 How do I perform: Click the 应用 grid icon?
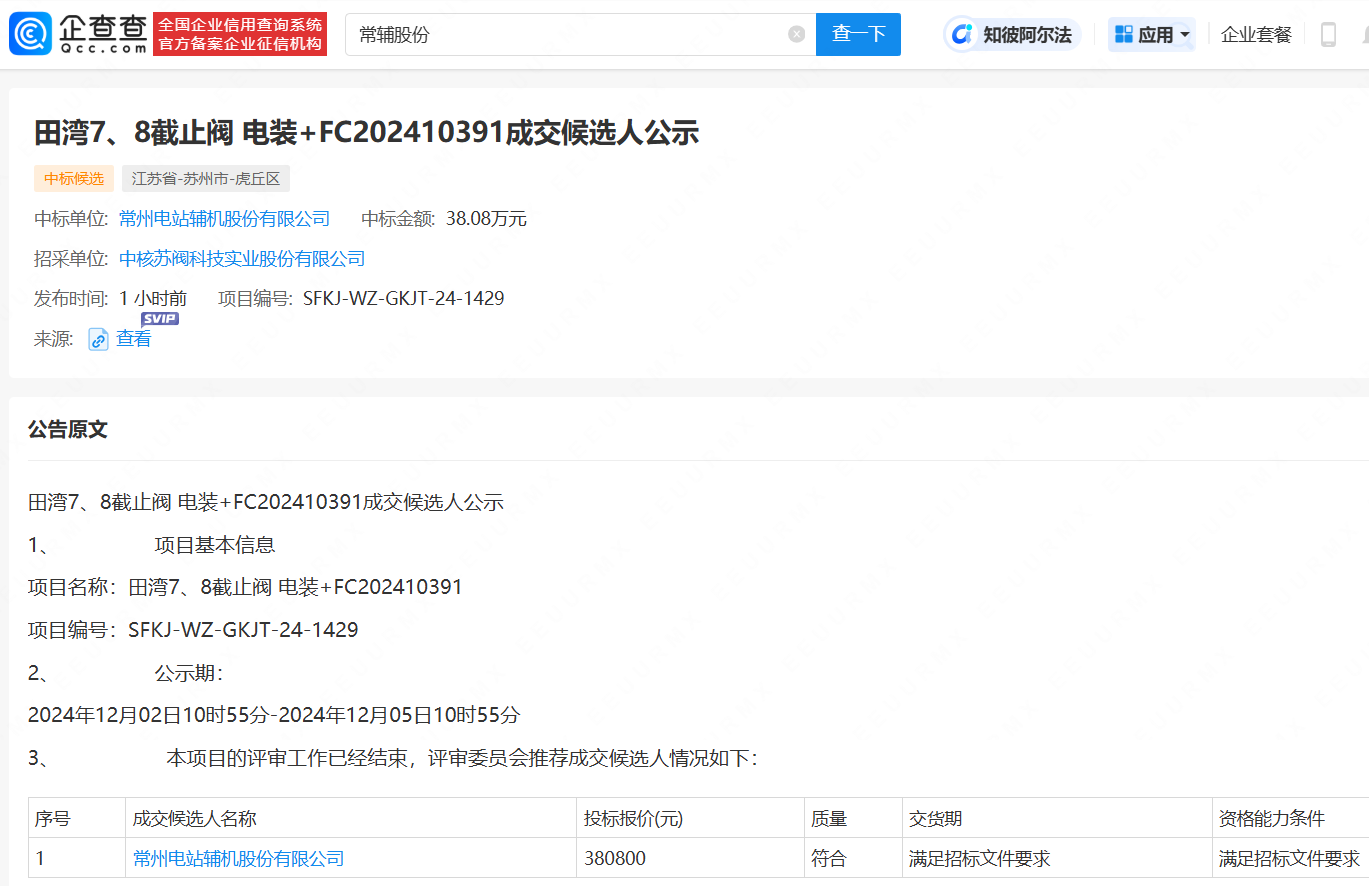click(x=1124, y=34)
